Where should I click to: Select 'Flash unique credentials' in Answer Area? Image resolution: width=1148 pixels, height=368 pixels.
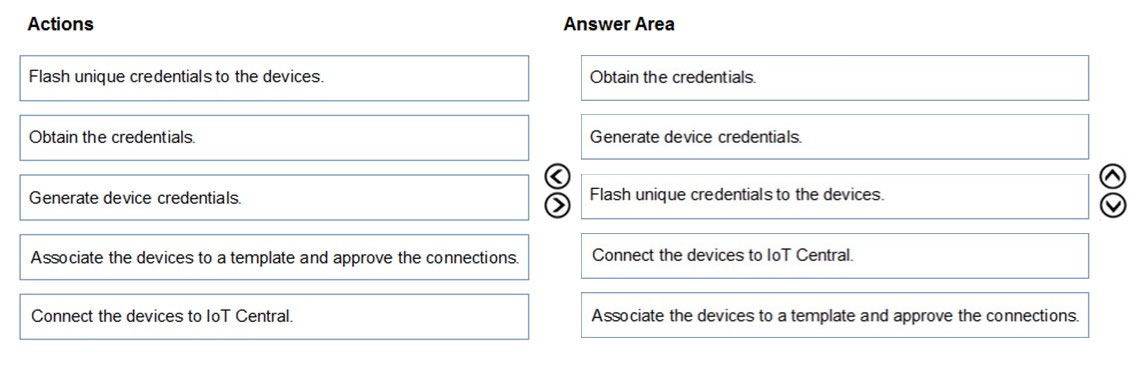[x=835, y=196]
